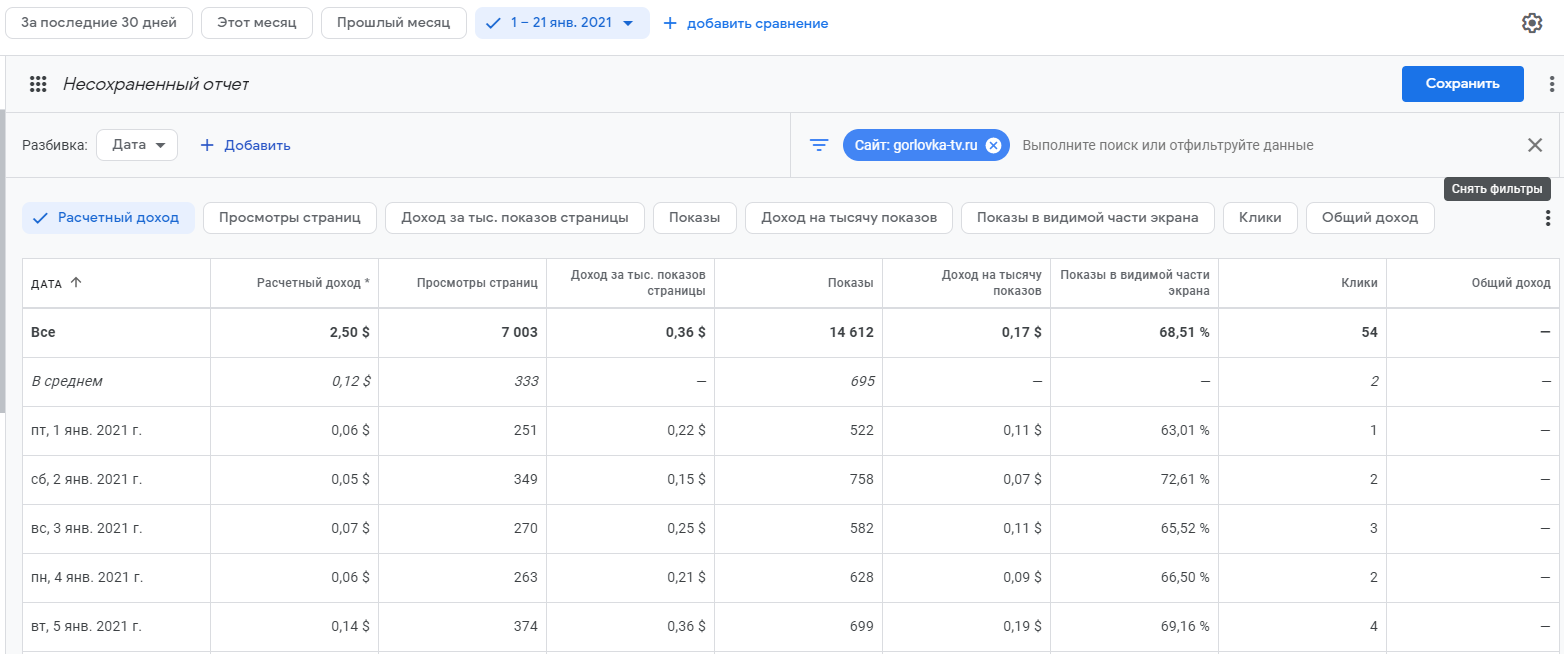Click the nine-dot report grid icon

(38, 84)
